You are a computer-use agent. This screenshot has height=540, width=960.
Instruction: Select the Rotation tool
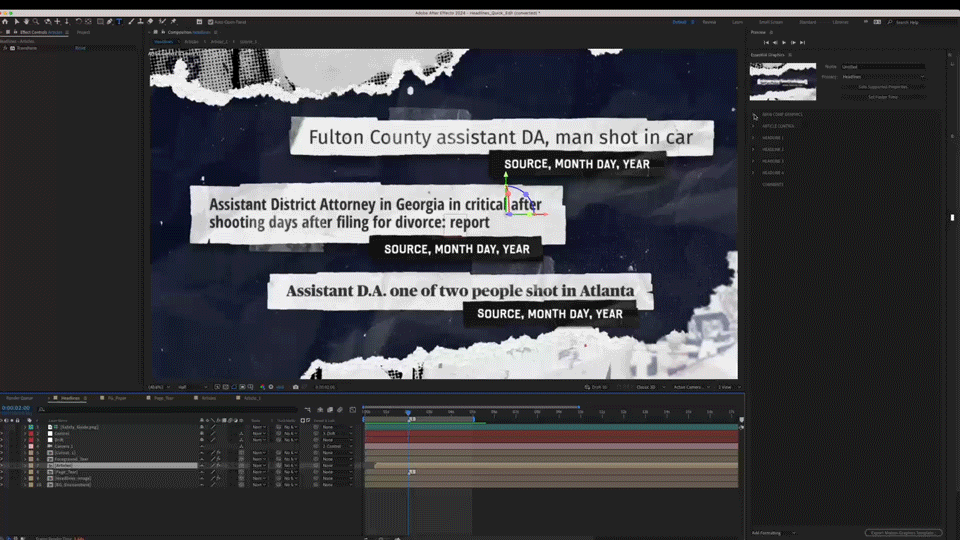point(78,21)
